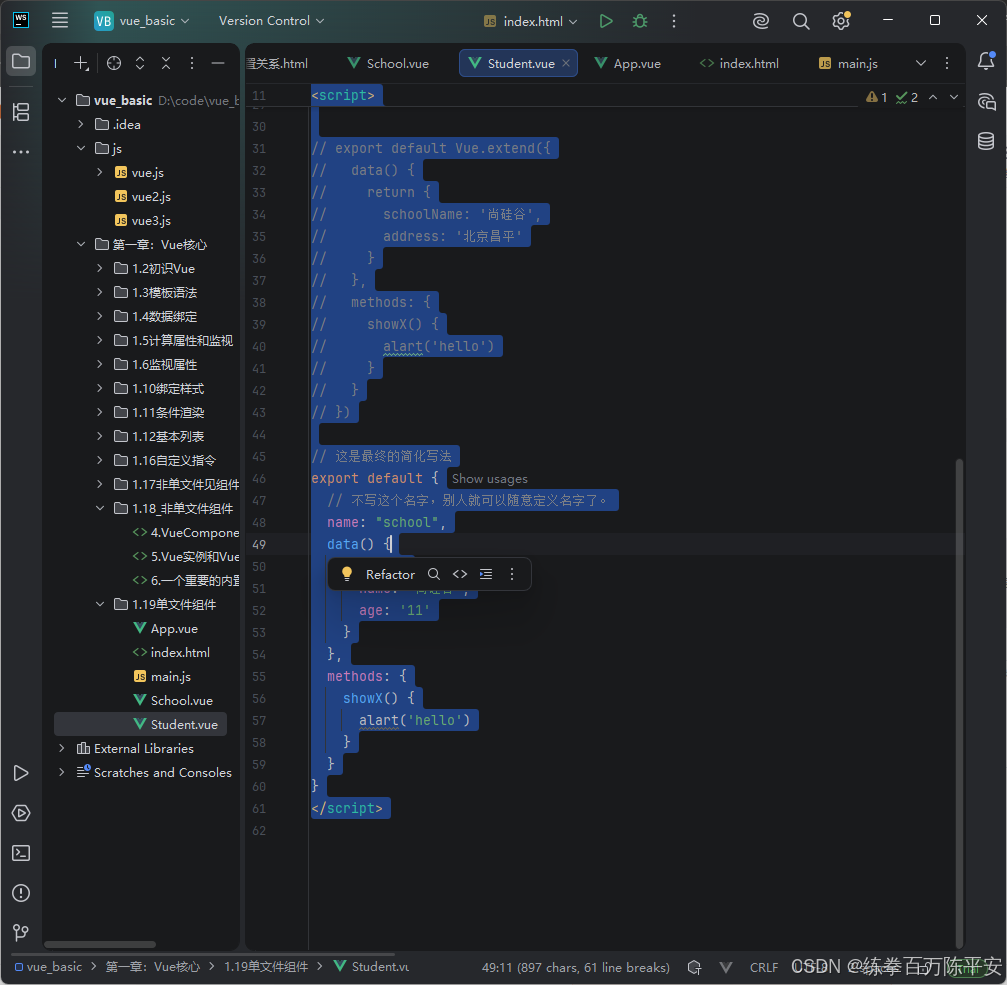Screen dimensions: 1007x985
Task: Run the index.html configuration
Action: pyautogui.click(x=606, y=21)
